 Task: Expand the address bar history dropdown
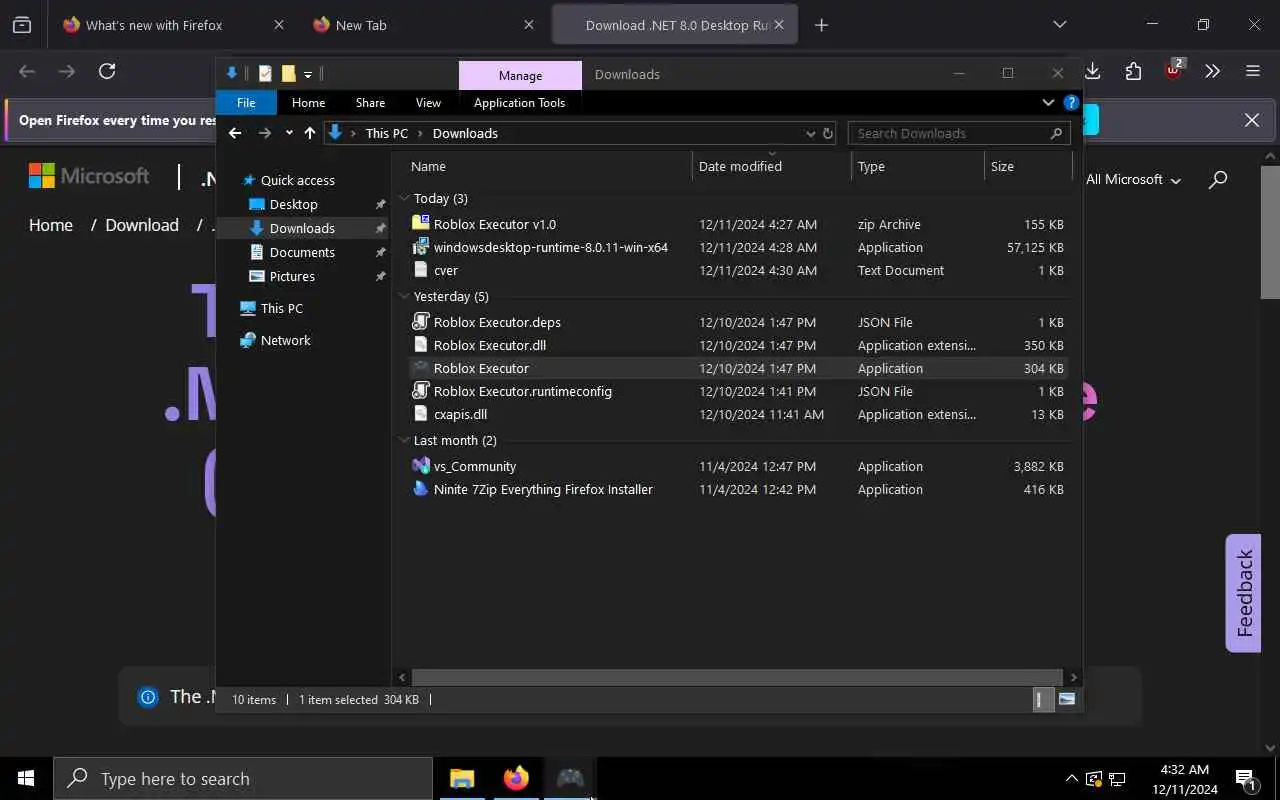point(810,133)
